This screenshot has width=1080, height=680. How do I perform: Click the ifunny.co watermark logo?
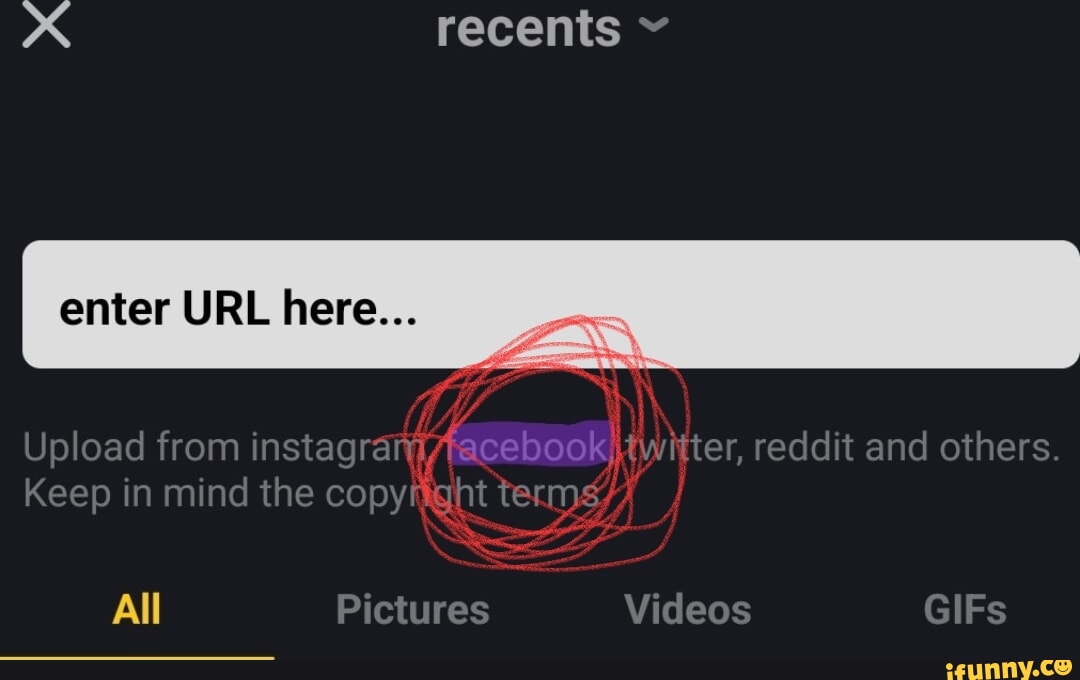pyautogui.click(x=1009, y=668)
